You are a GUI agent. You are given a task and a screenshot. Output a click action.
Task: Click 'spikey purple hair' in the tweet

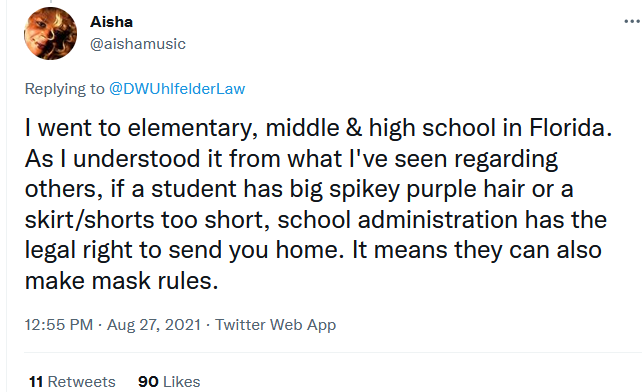point(426,189)
